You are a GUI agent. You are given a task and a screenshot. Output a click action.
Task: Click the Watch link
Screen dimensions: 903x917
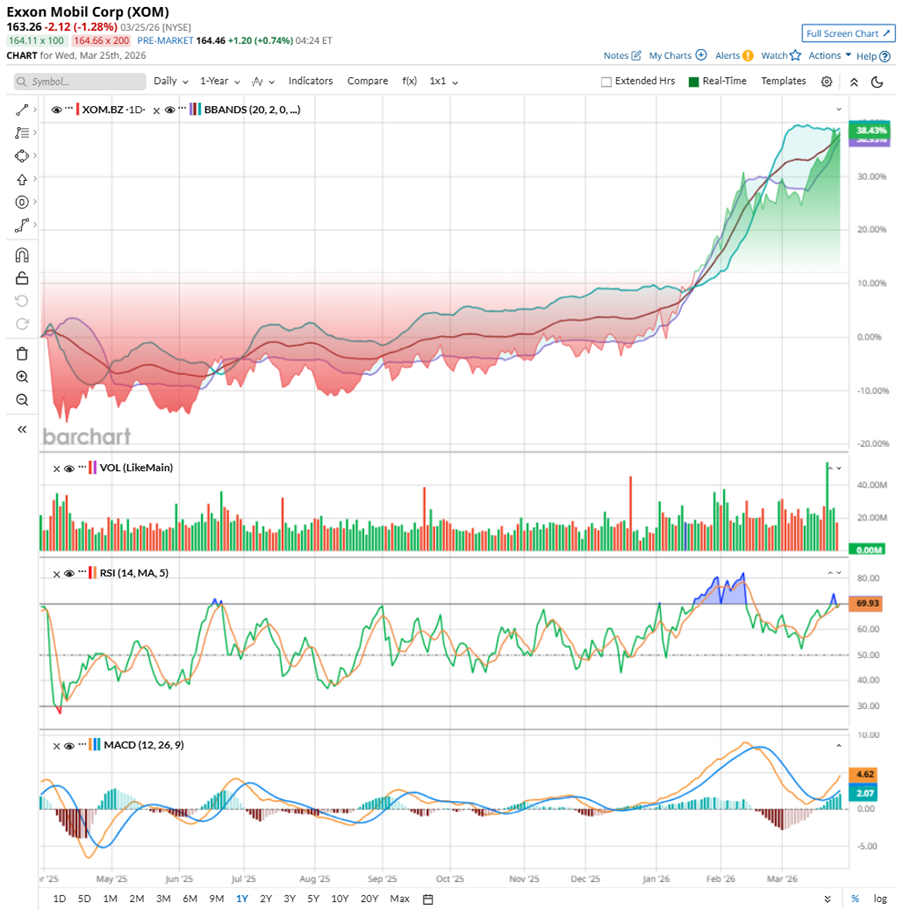click(x=774, y=56)
